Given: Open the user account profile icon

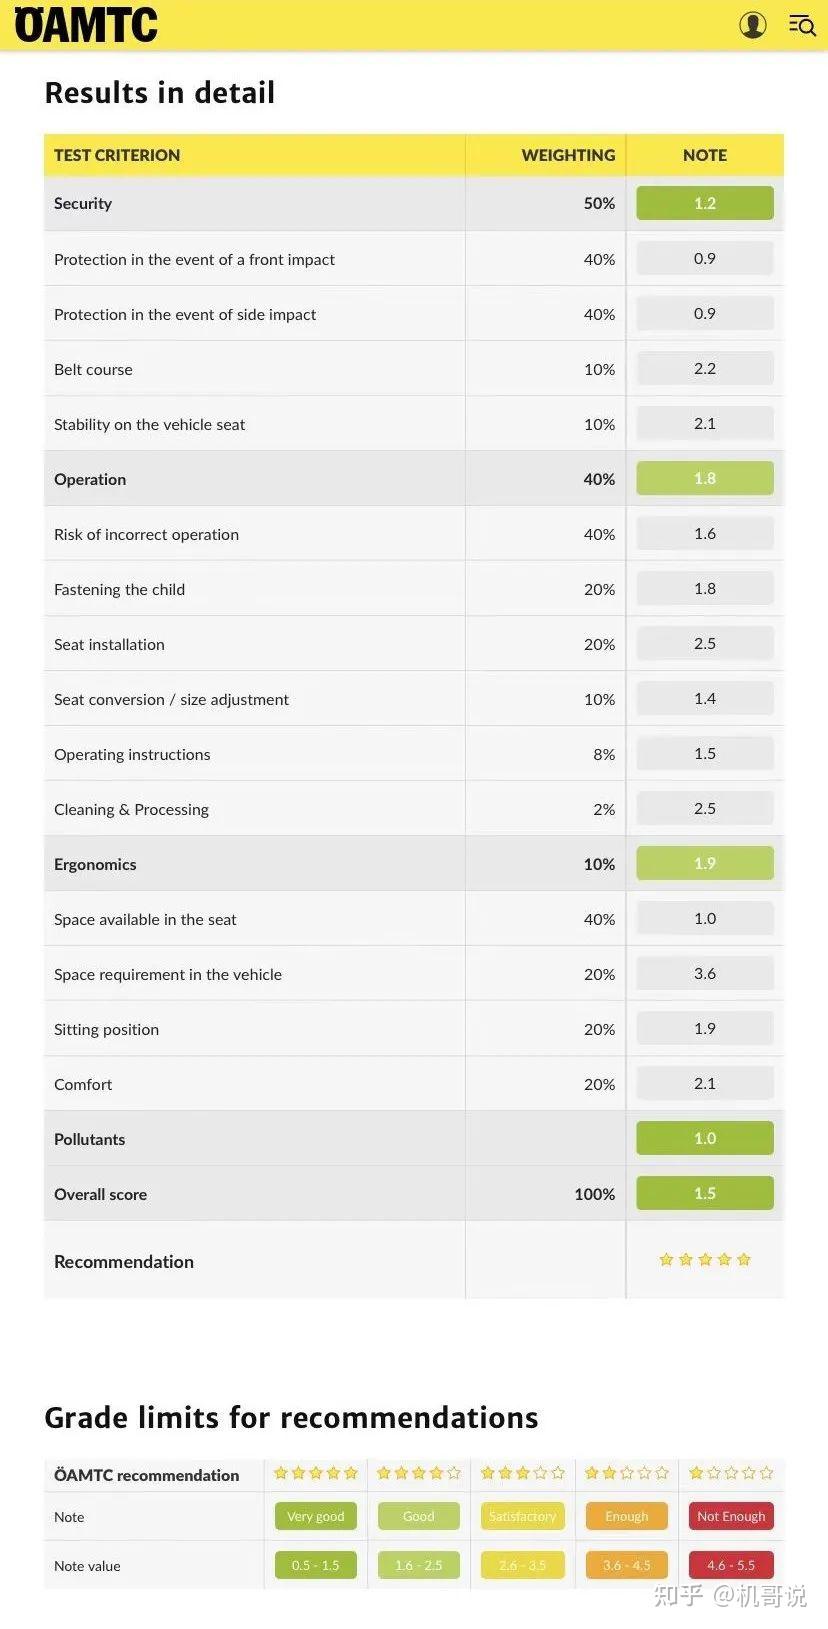Looking at the screenshot, I should click(x=752, y=25).
